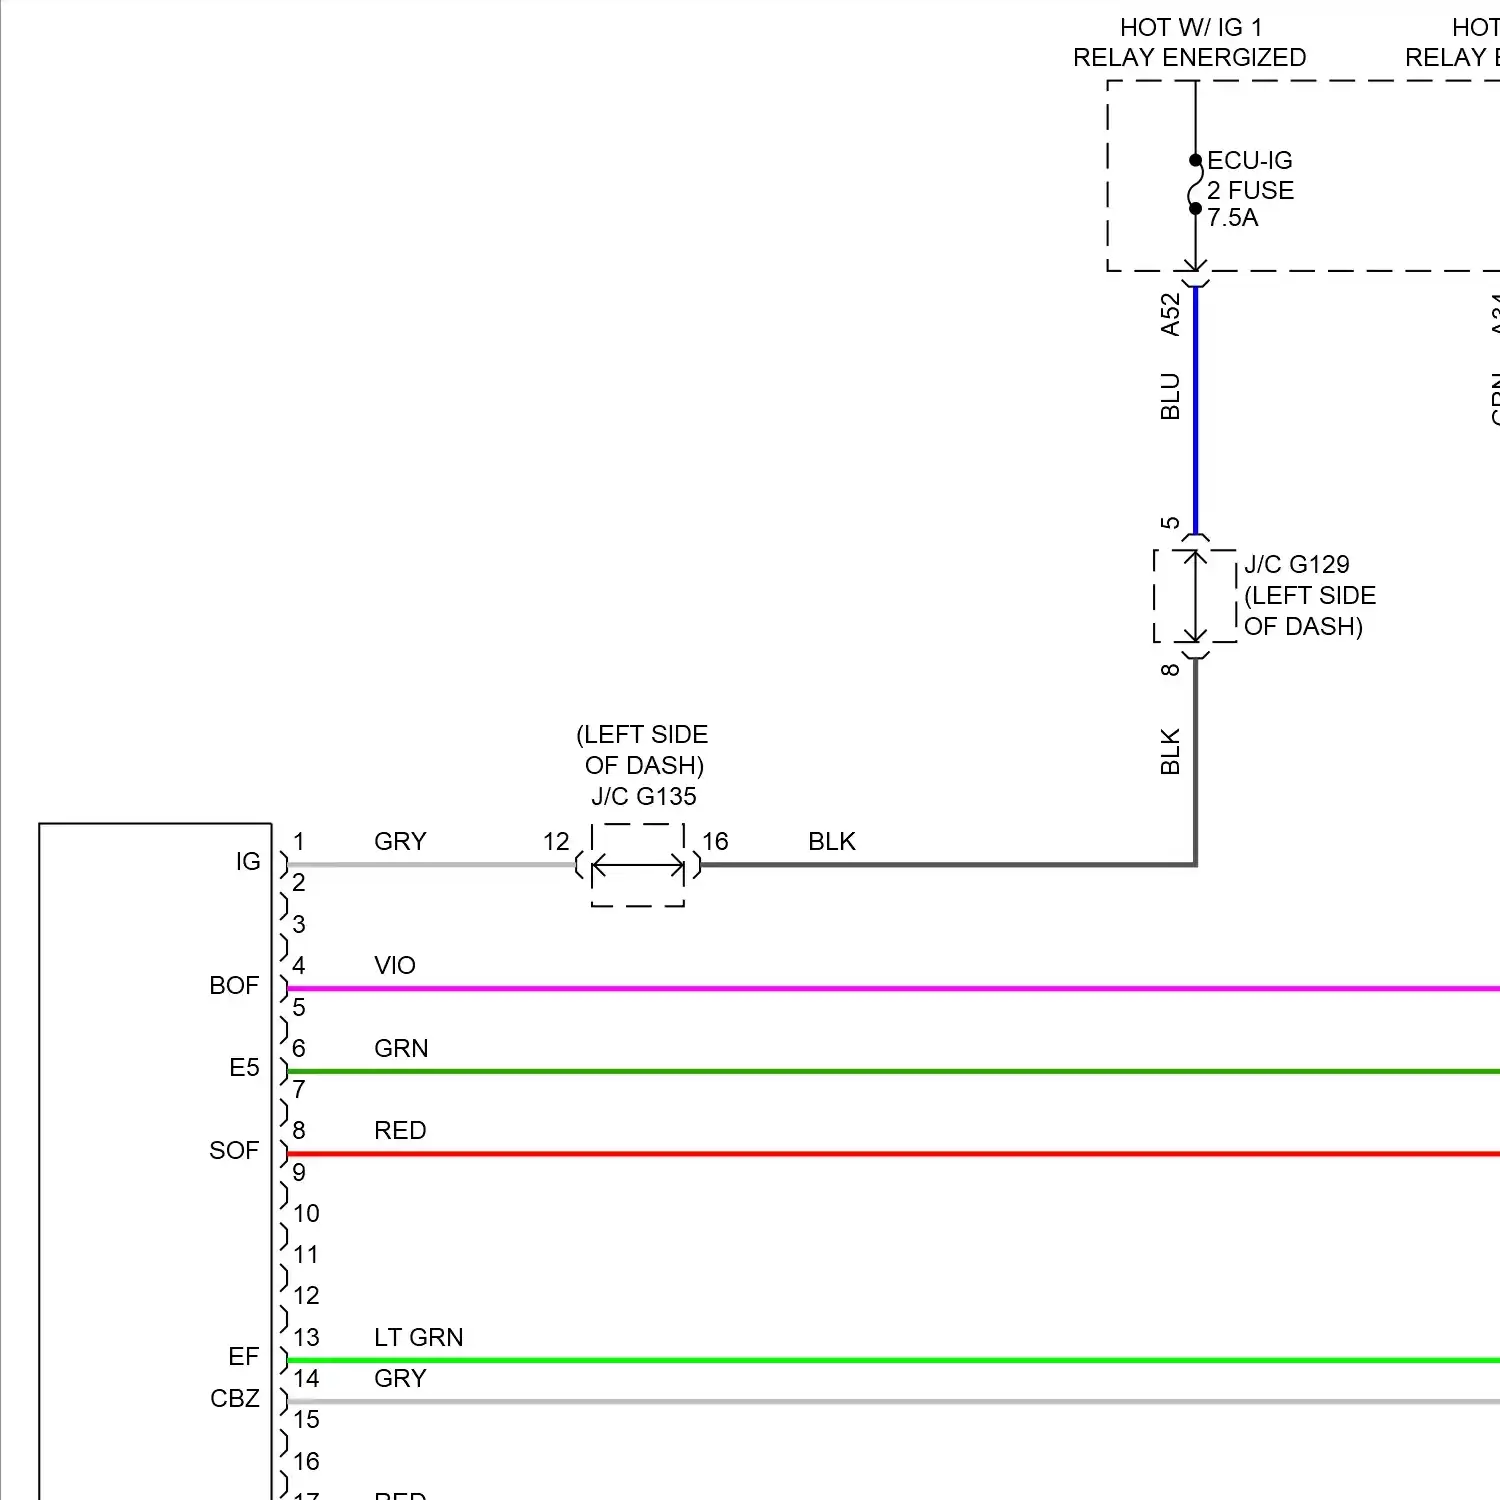Click the blue wire below the fuse
The width and height of the screenshot is (1500, 1500).
[1195, 410]
